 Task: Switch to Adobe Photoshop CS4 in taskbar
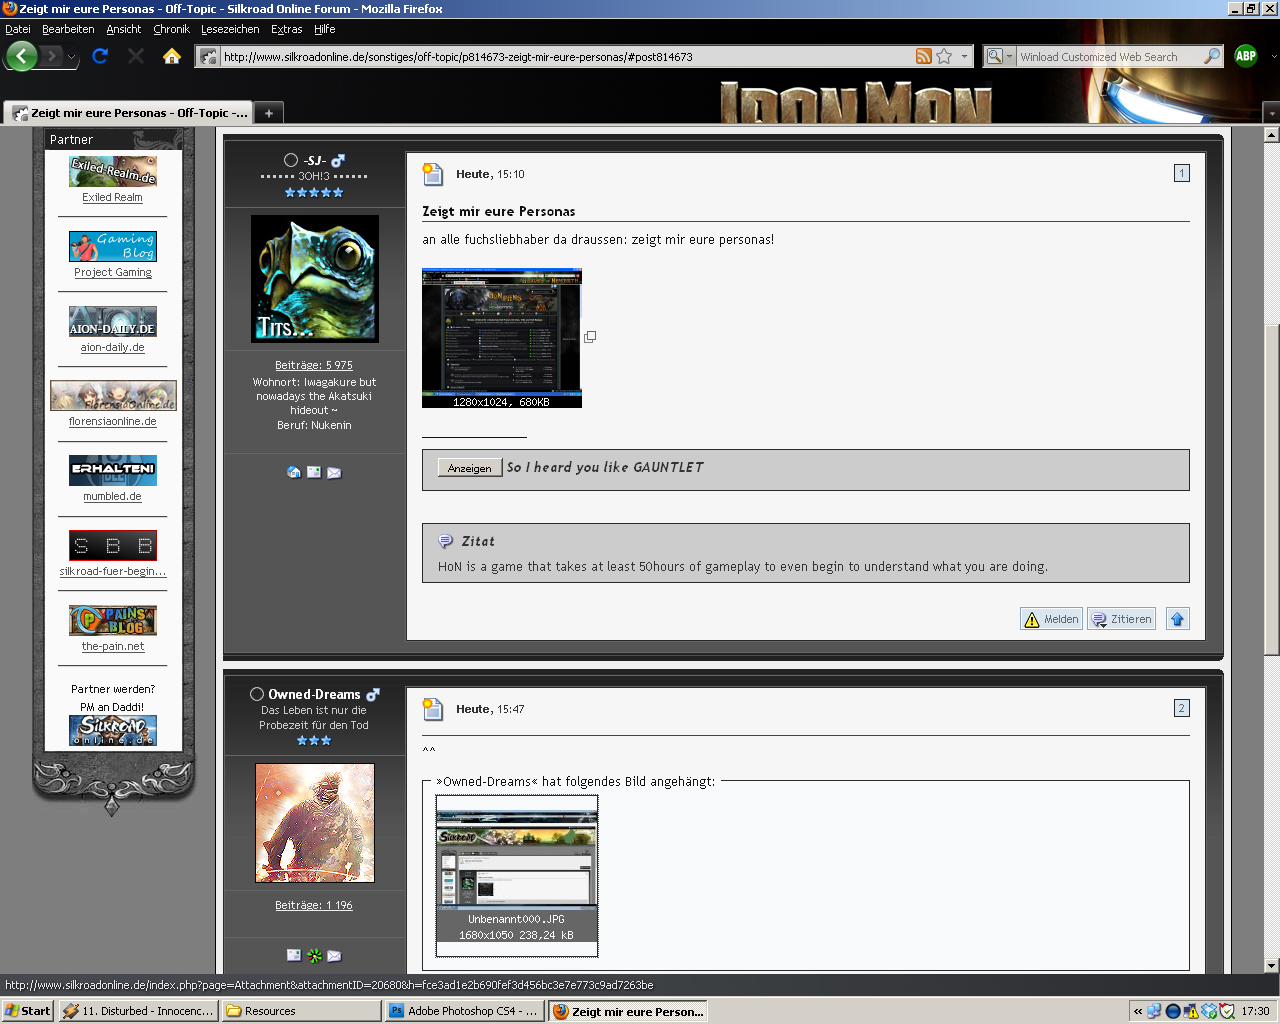(x=464, y=1011)
